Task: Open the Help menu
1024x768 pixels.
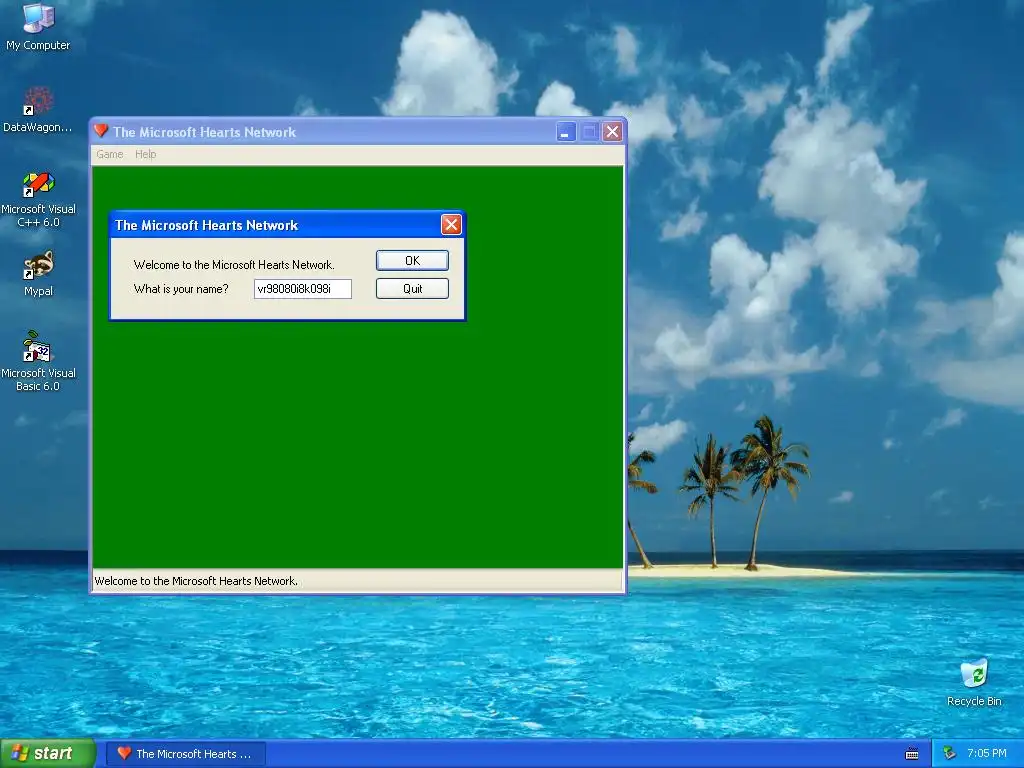Action: point(146,154)
